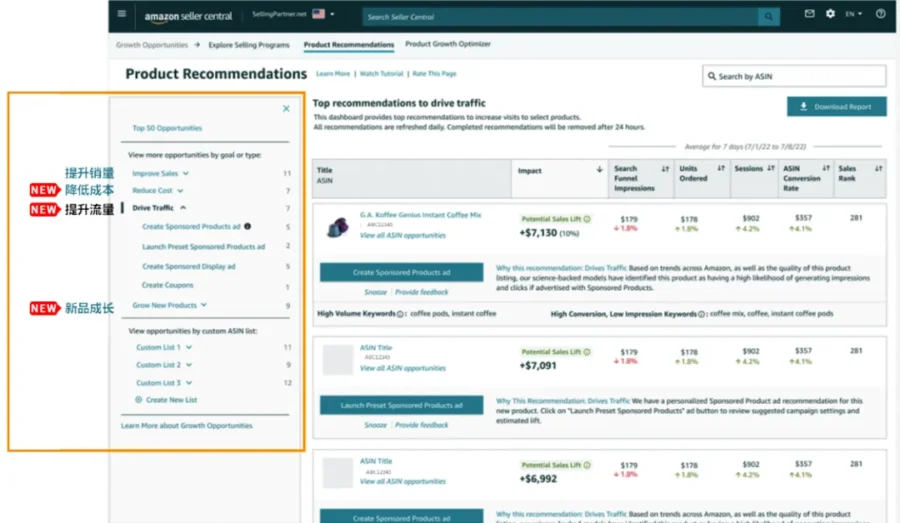The image size is (900, 523).
Task: Open Explore Selling Programs tab
Action: pos(249,45)
